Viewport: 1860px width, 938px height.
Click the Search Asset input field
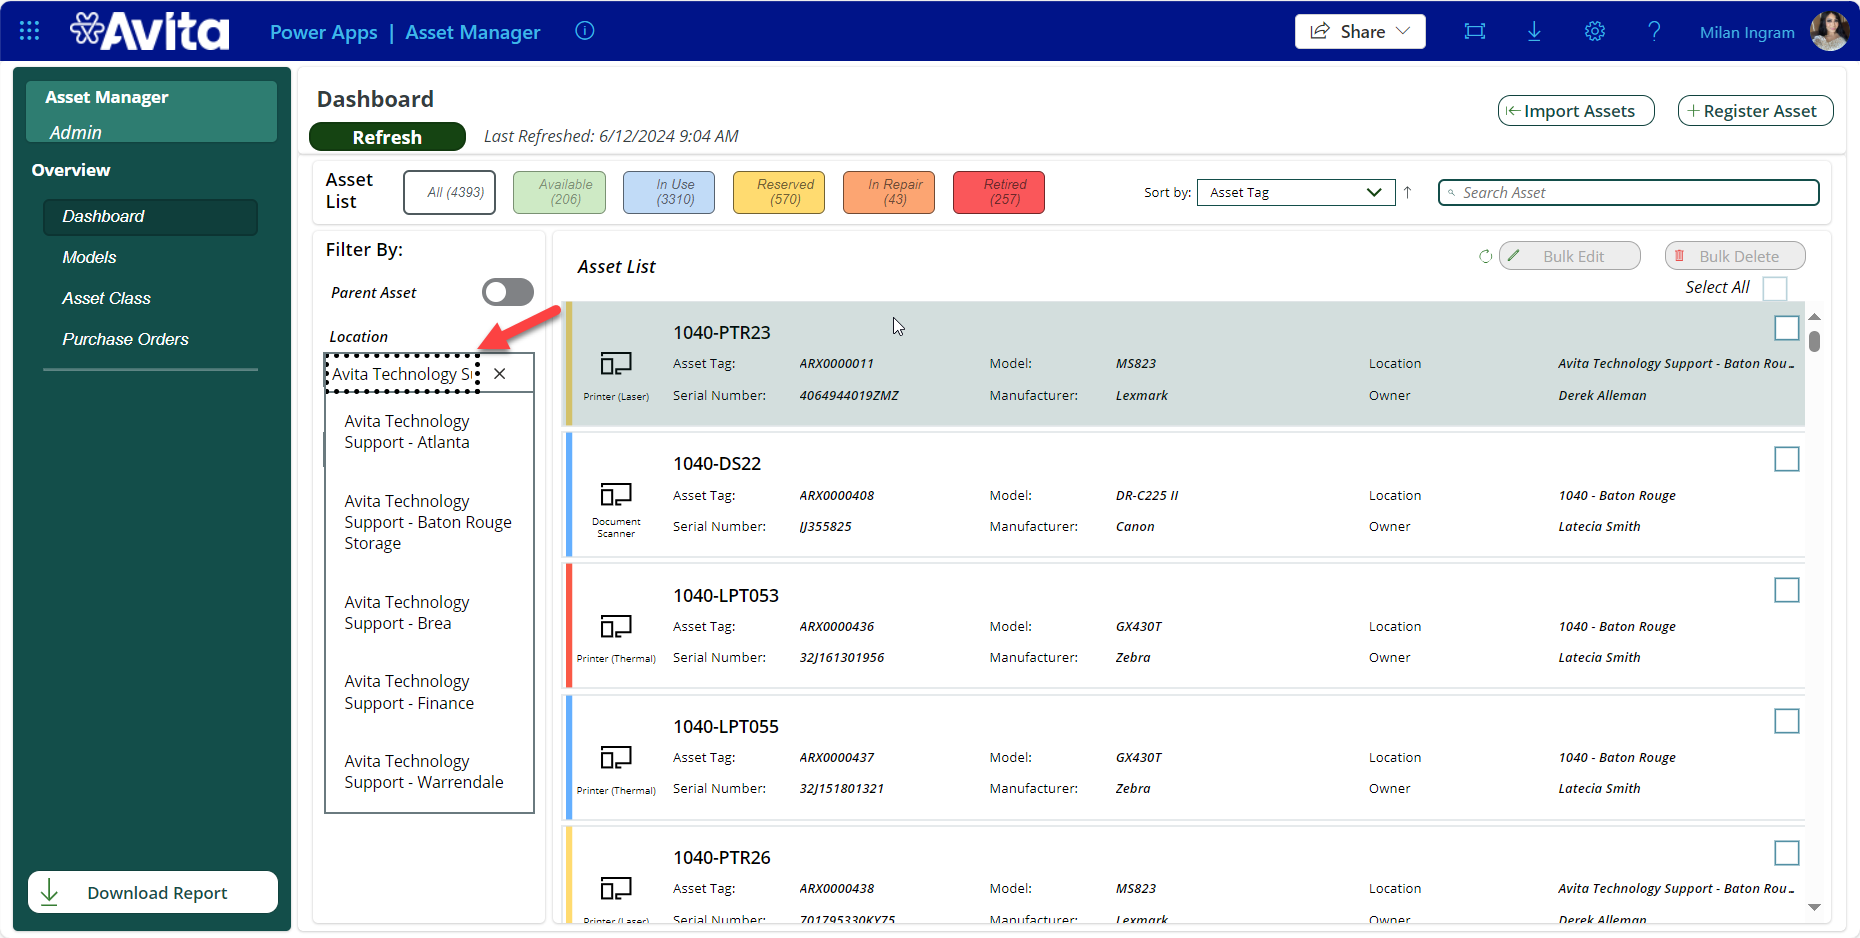point(1629,192)
